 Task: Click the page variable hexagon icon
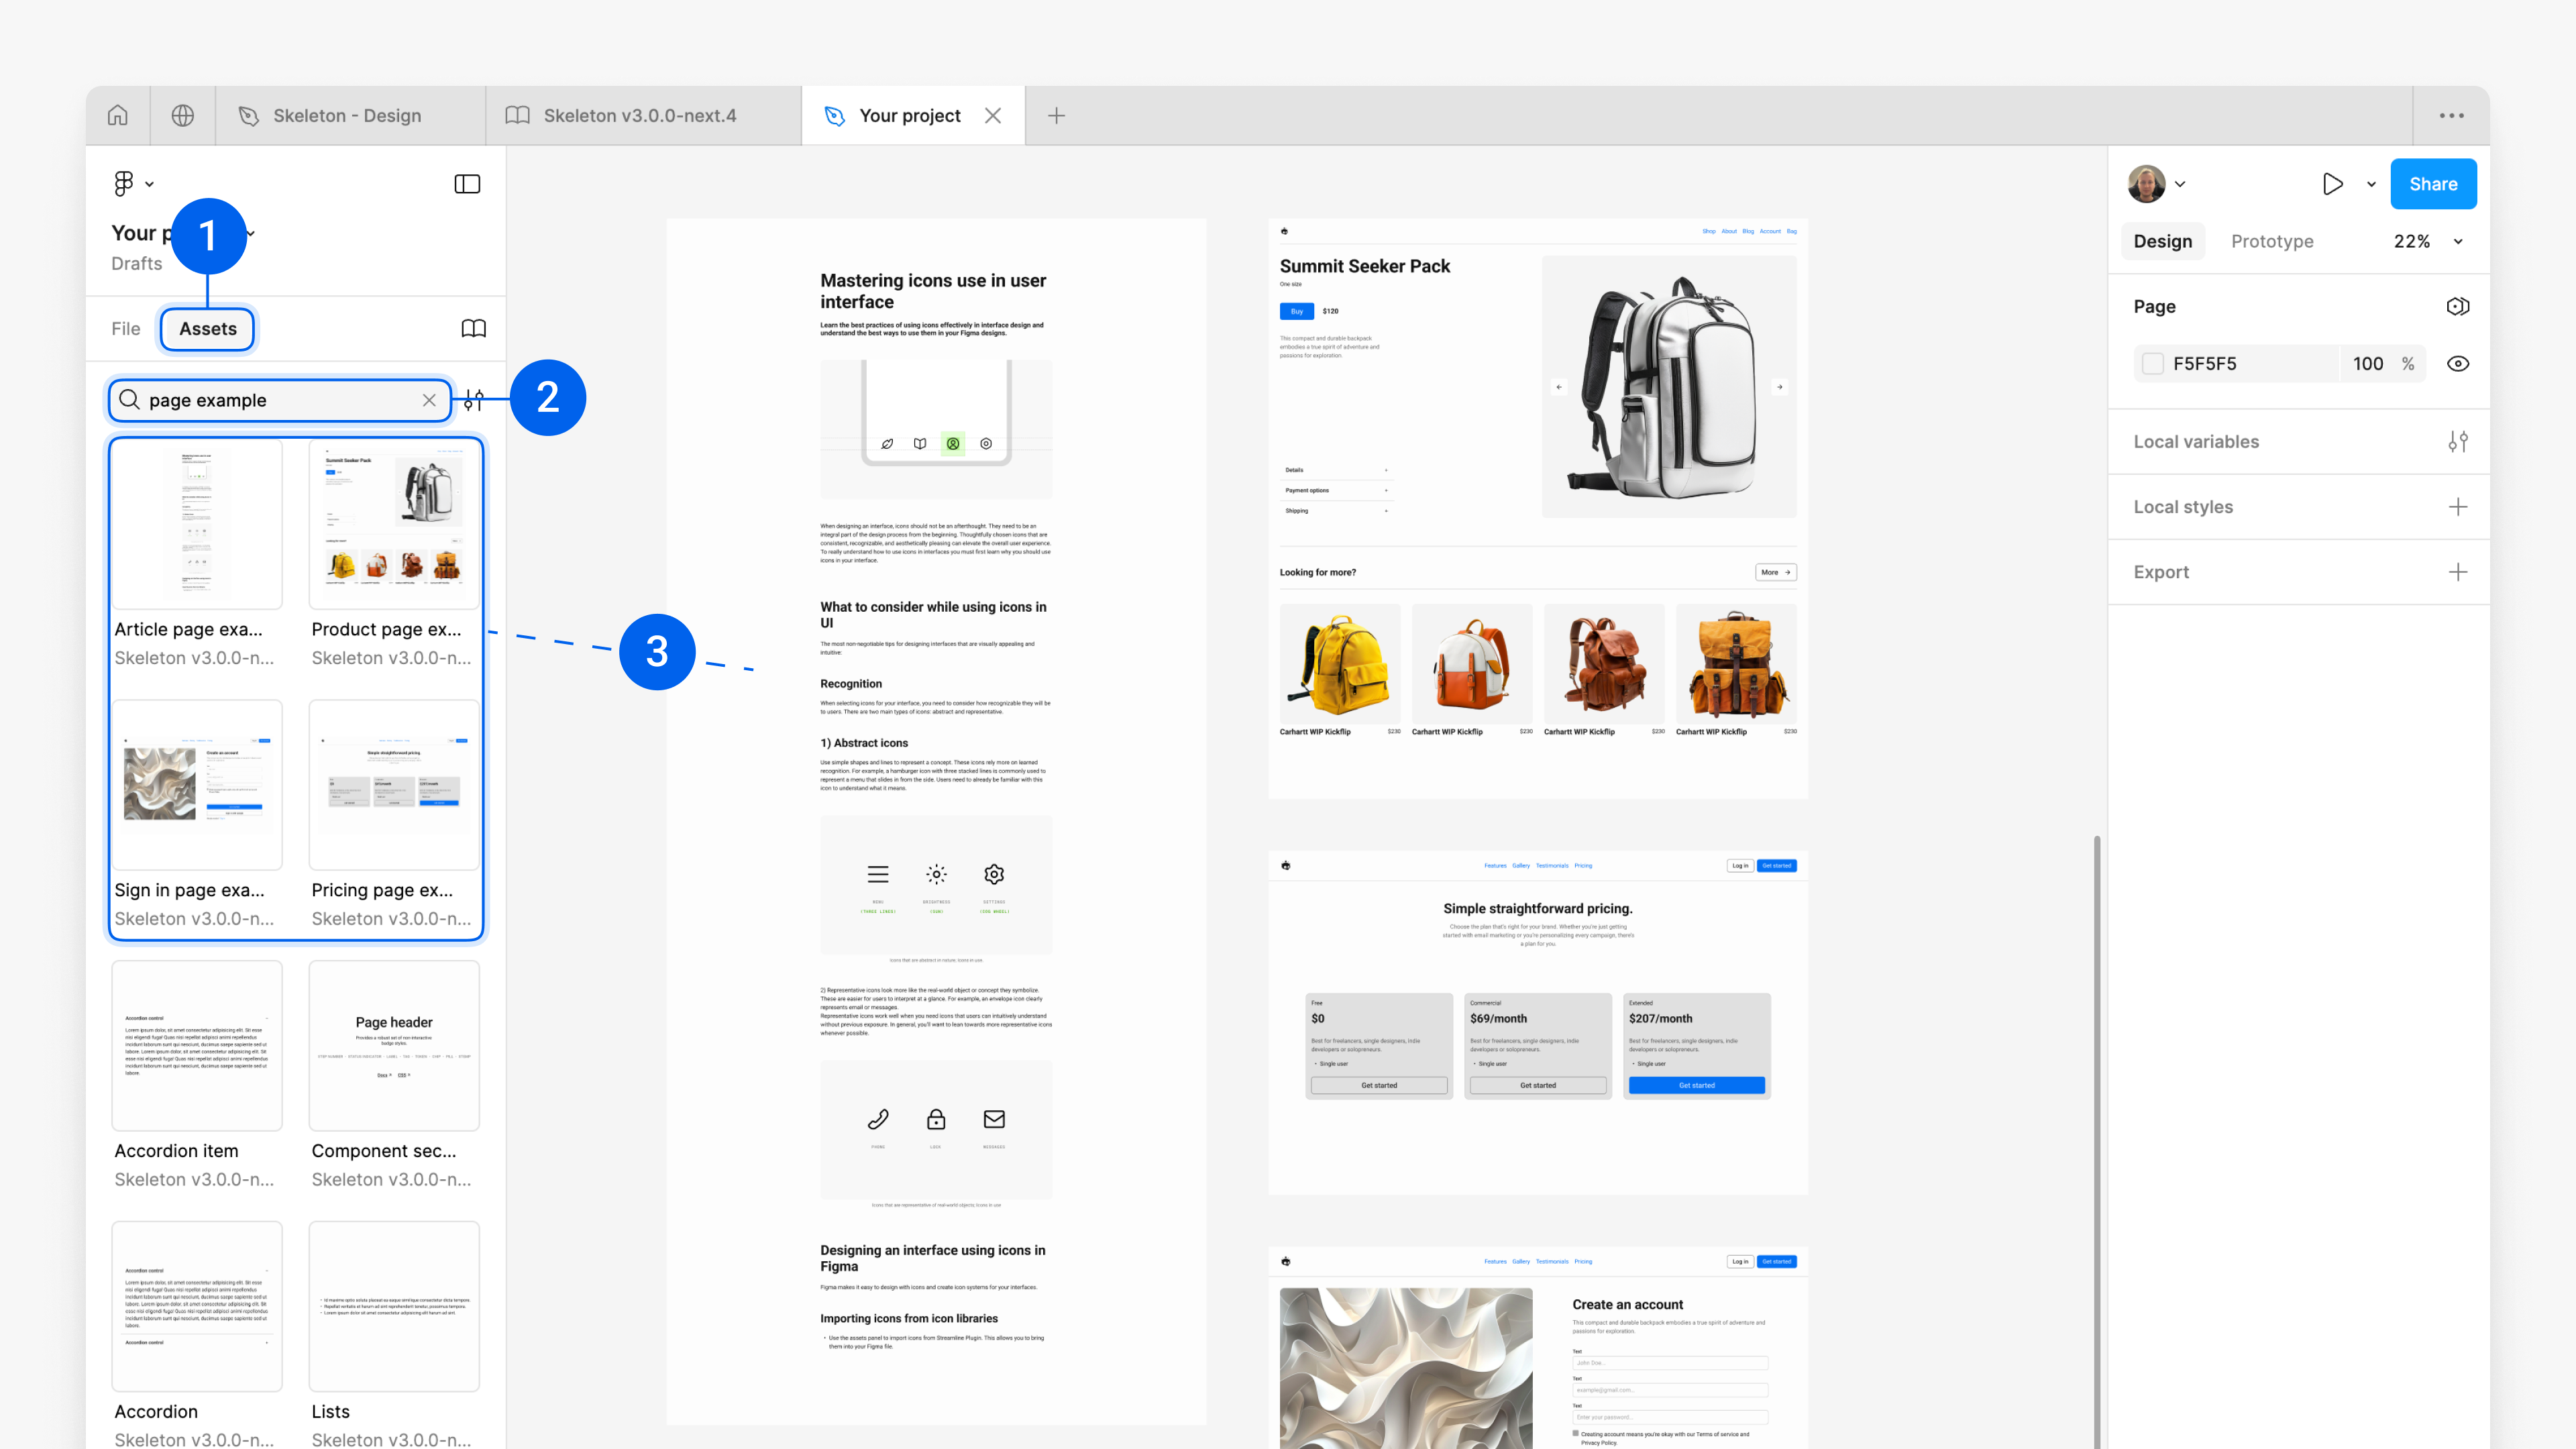pyautogui.click(x=2457, y=306)
